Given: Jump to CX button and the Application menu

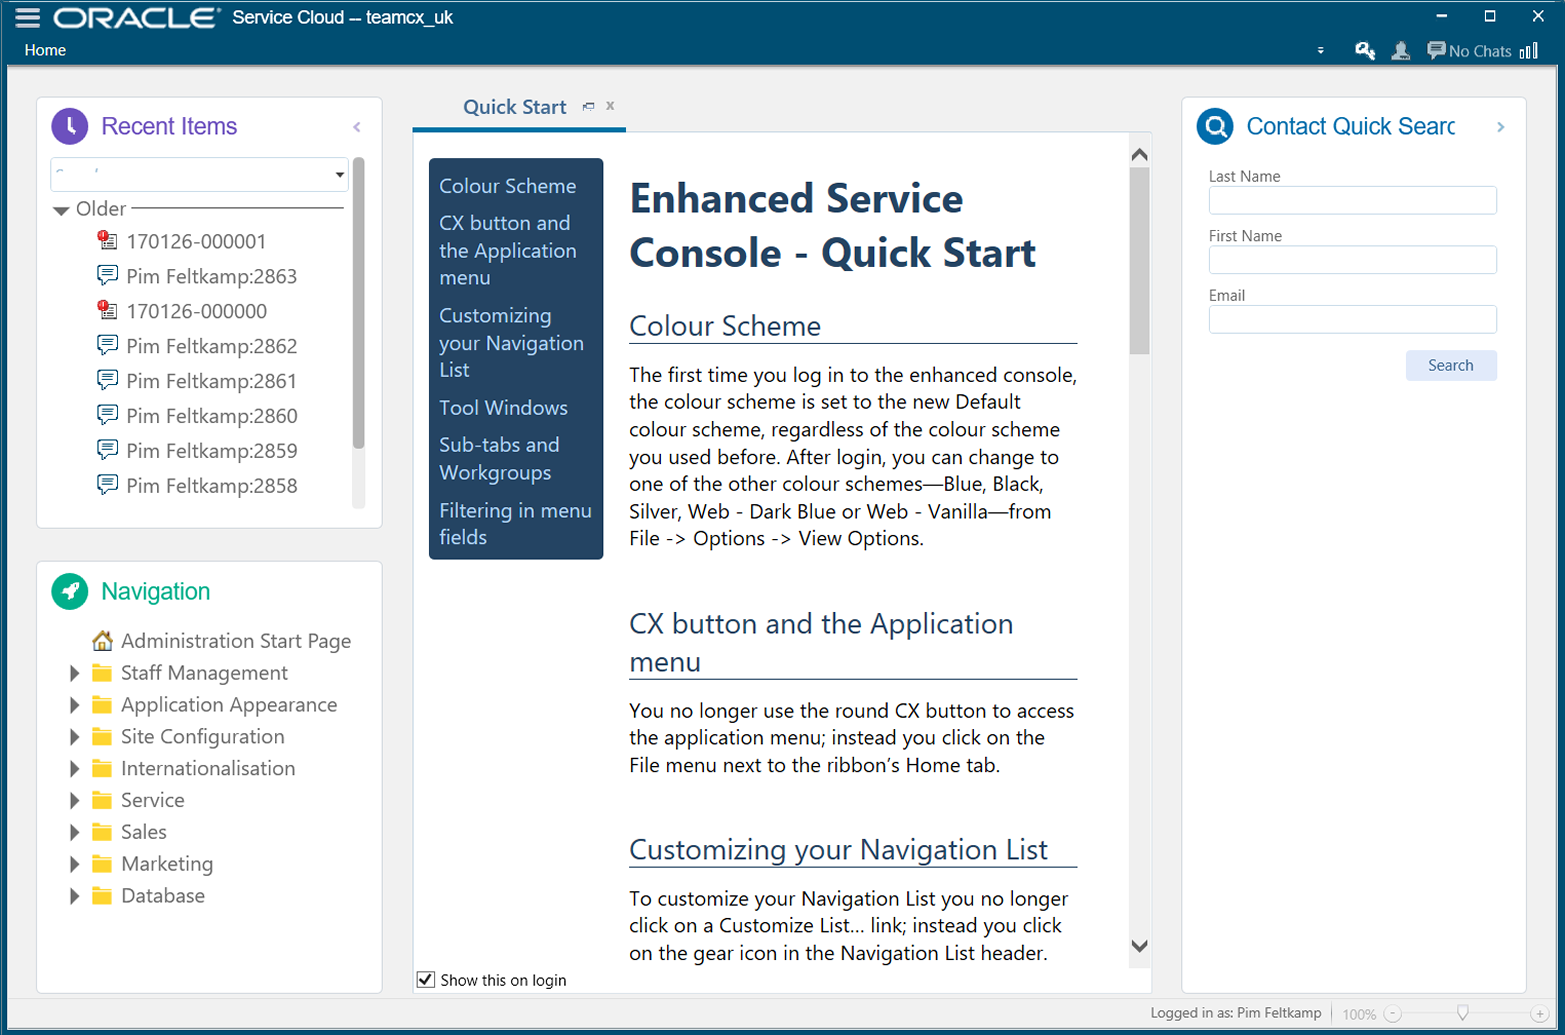Looking at the screenshot, I should coord(508,250).
